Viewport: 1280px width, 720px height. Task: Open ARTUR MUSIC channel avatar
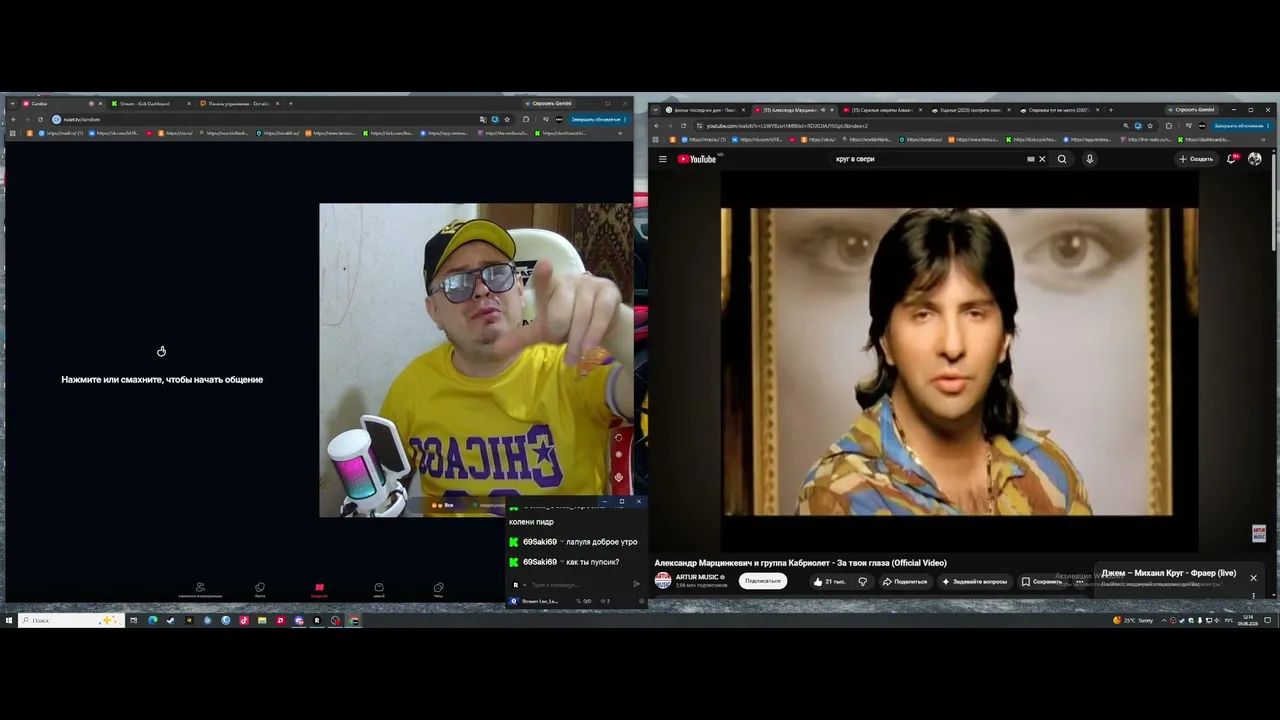[663, 581]
